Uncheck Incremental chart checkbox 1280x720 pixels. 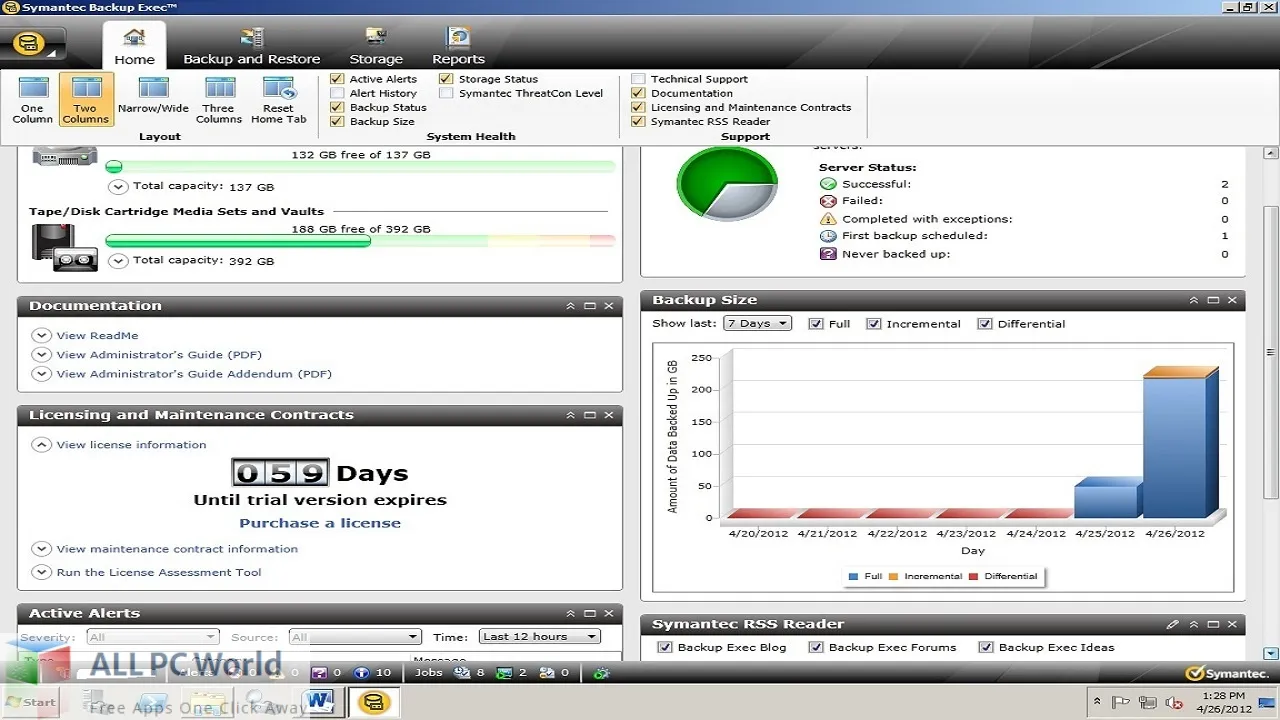874,324
